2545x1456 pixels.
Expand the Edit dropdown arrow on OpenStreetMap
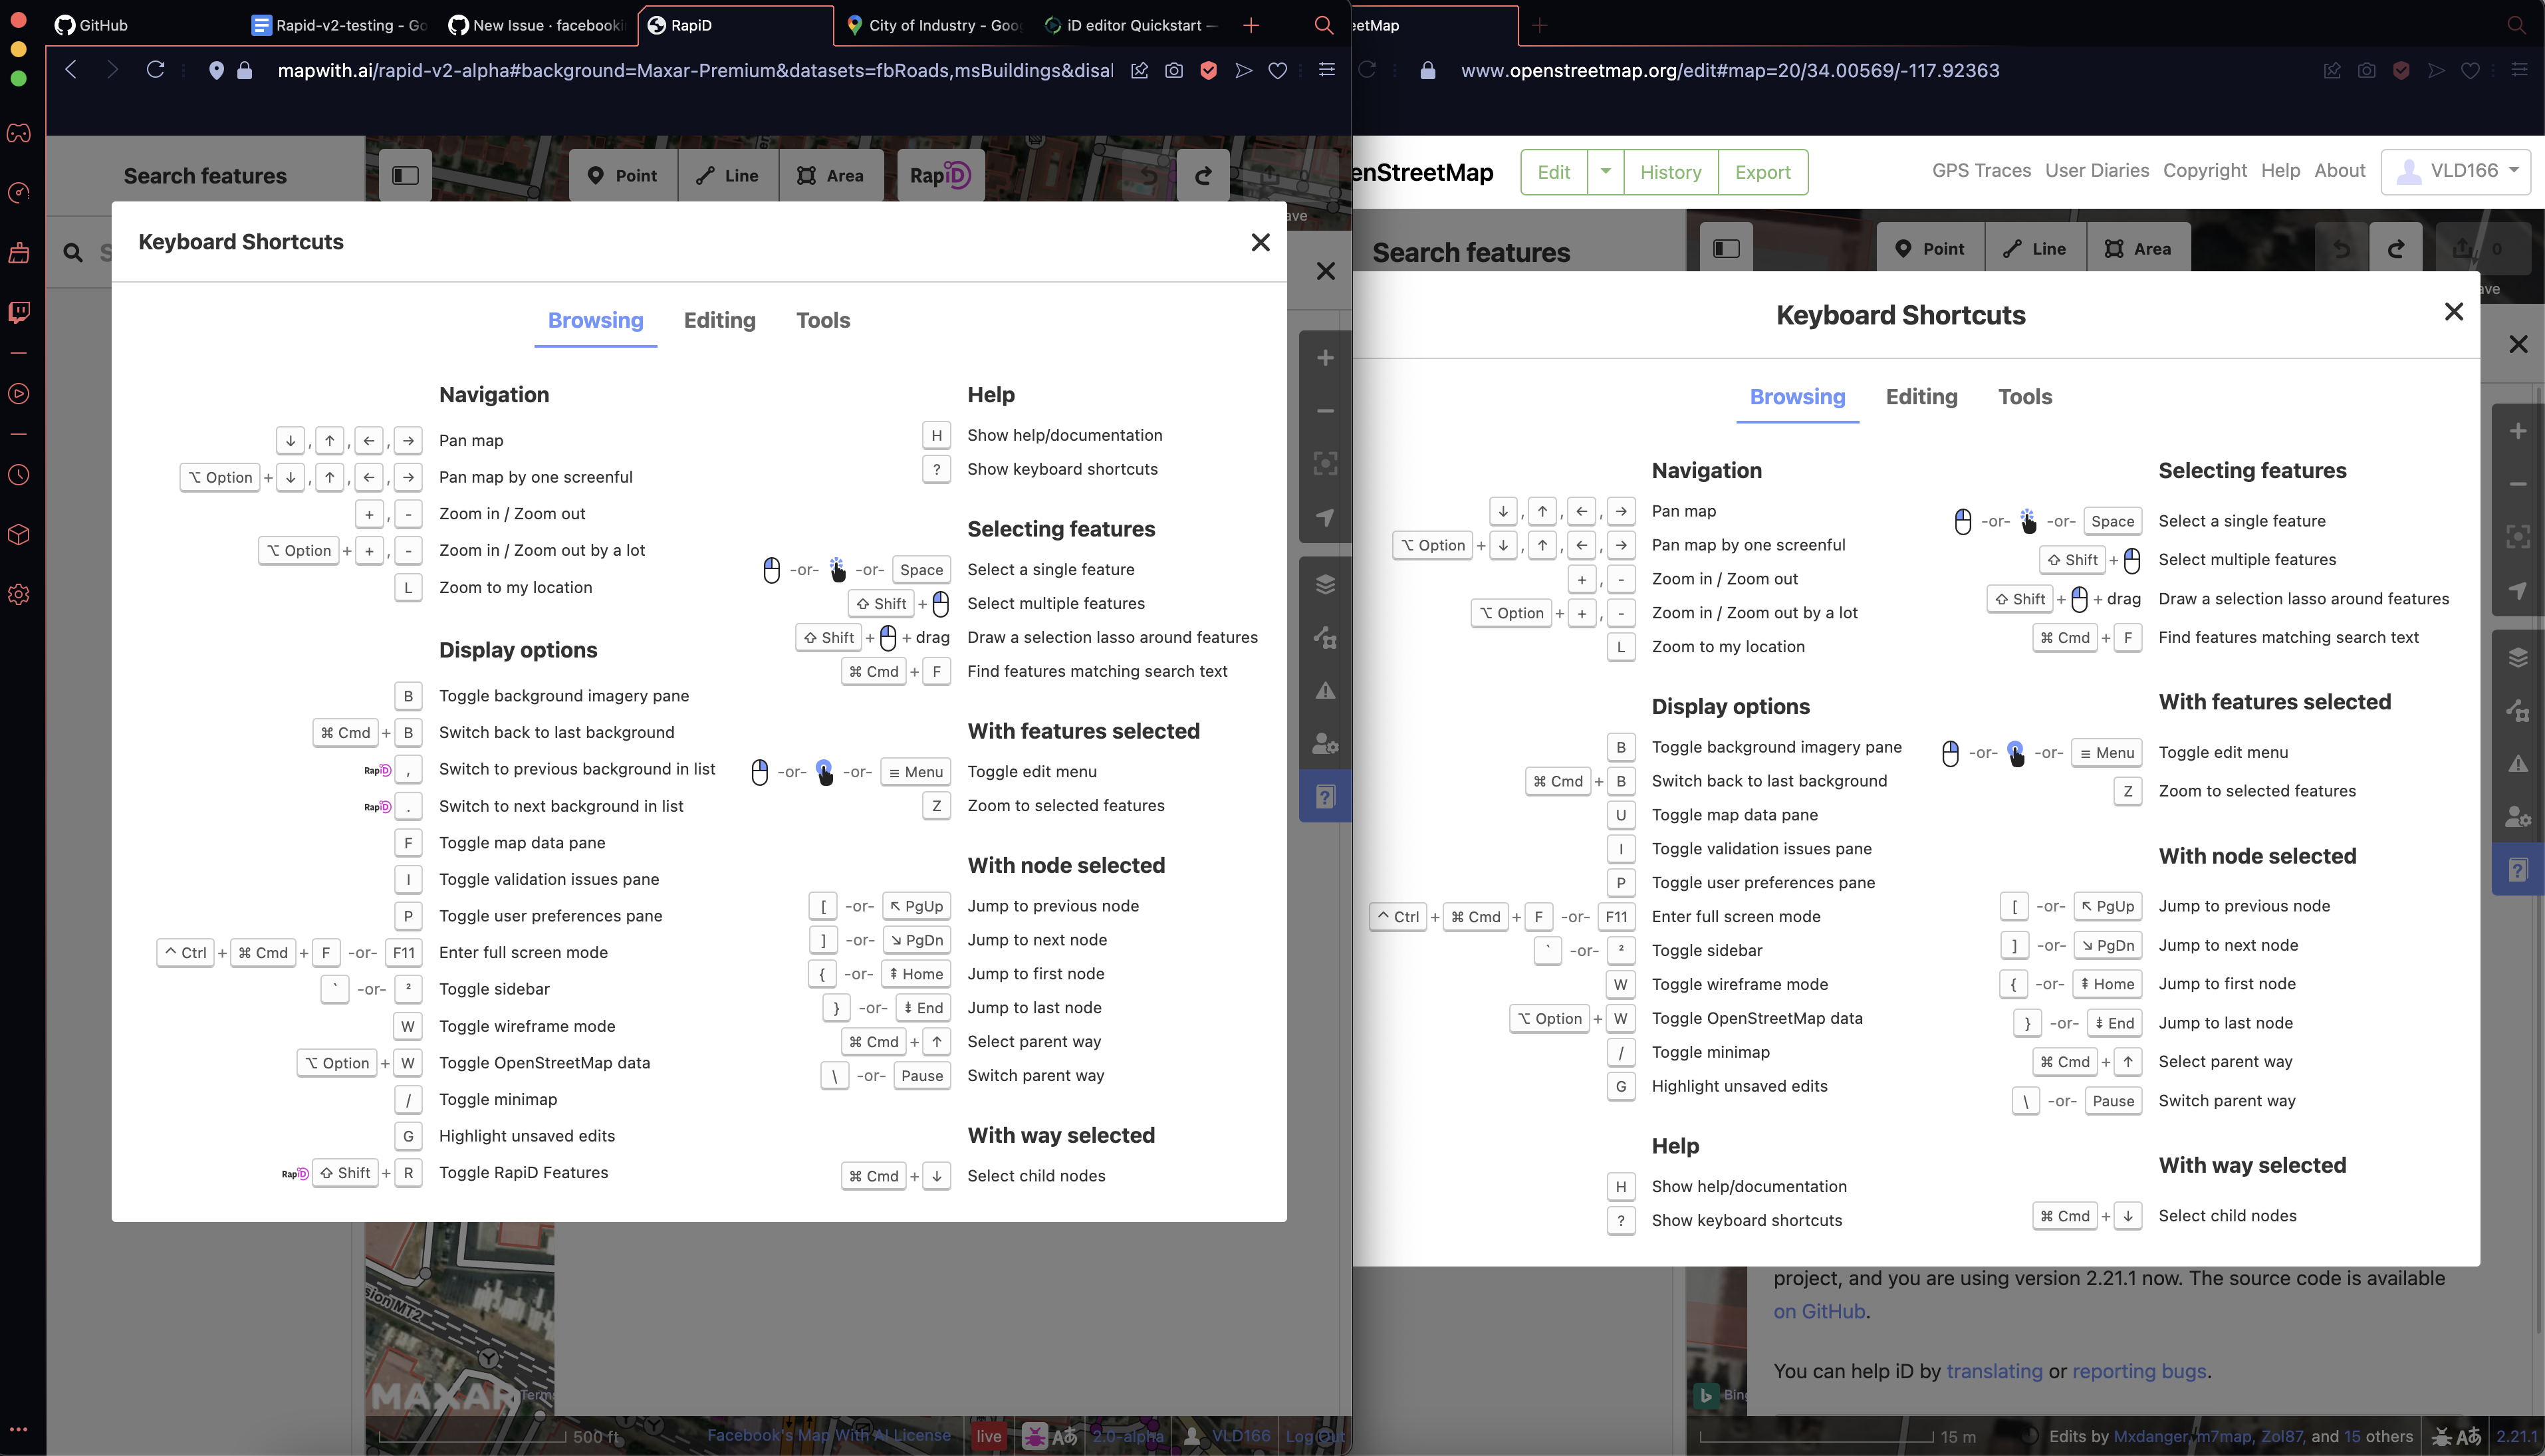point(1605,172)
